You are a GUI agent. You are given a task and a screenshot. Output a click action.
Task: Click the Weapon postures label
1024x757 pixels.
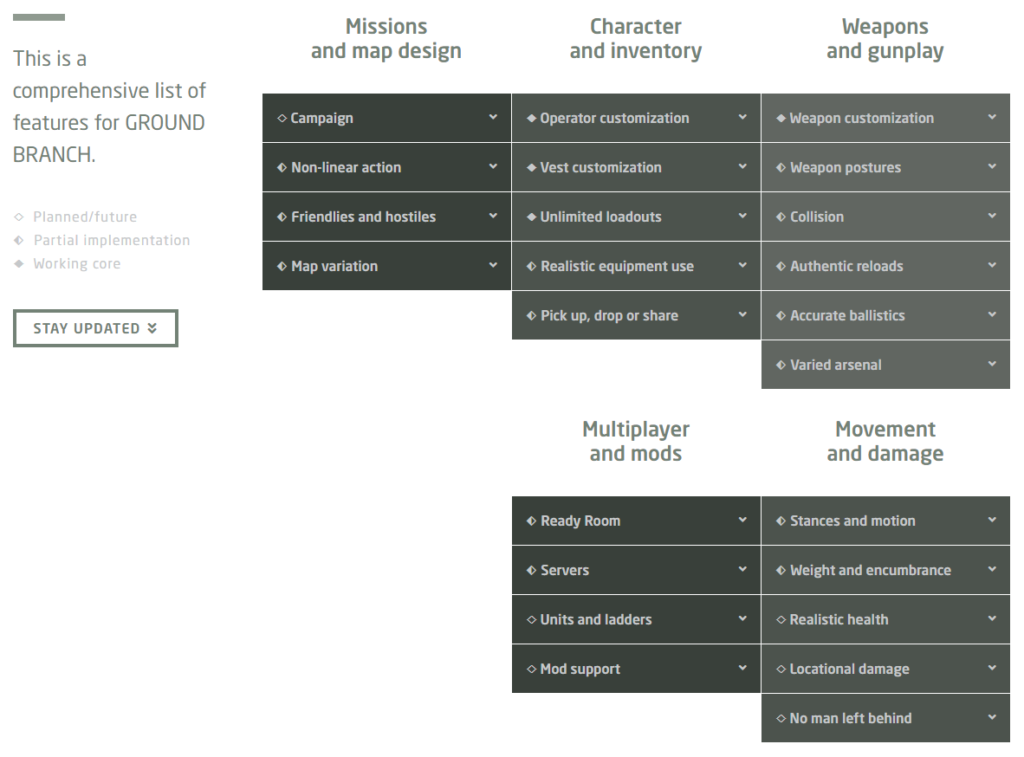click(x=846, y=168)
